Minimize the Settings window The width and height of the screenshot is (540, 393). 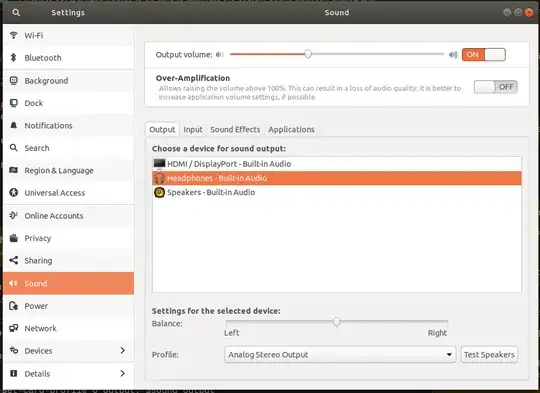pos(507,13)
